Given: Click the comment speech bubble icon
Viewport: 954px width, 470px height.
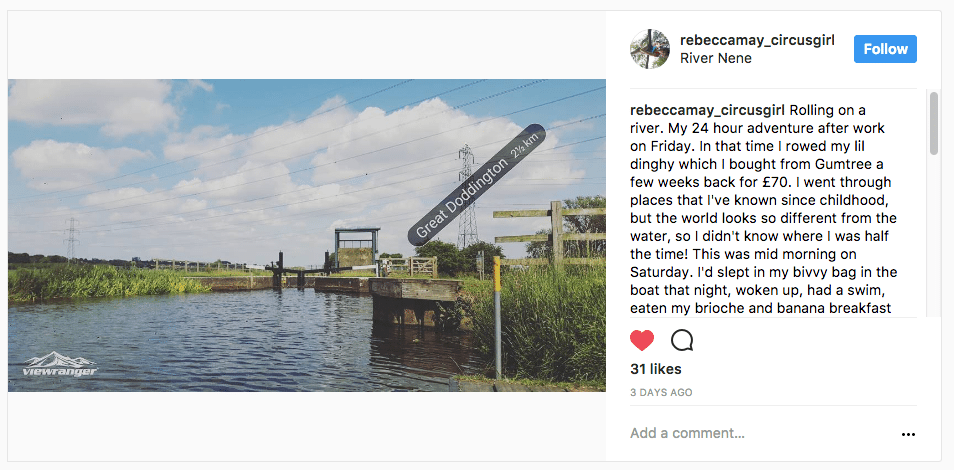Looking at the screenshot, I should pos(682,340).
